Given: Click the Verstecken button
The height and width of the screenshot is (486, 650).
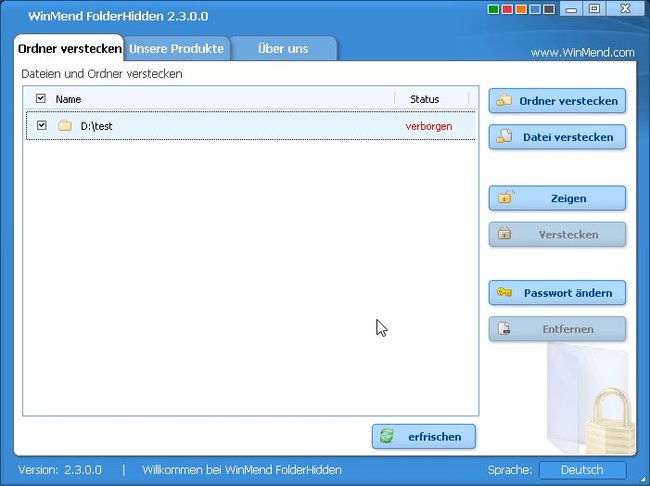Looking at the screenshot, I should pos(557,234).
